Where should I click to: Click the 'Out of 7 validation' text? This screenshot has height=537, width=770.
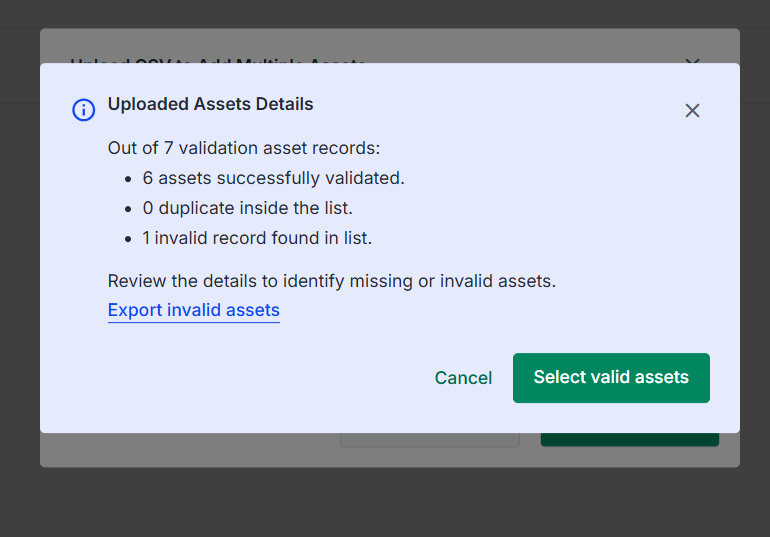pyautogui.click(x=244, y=148)
